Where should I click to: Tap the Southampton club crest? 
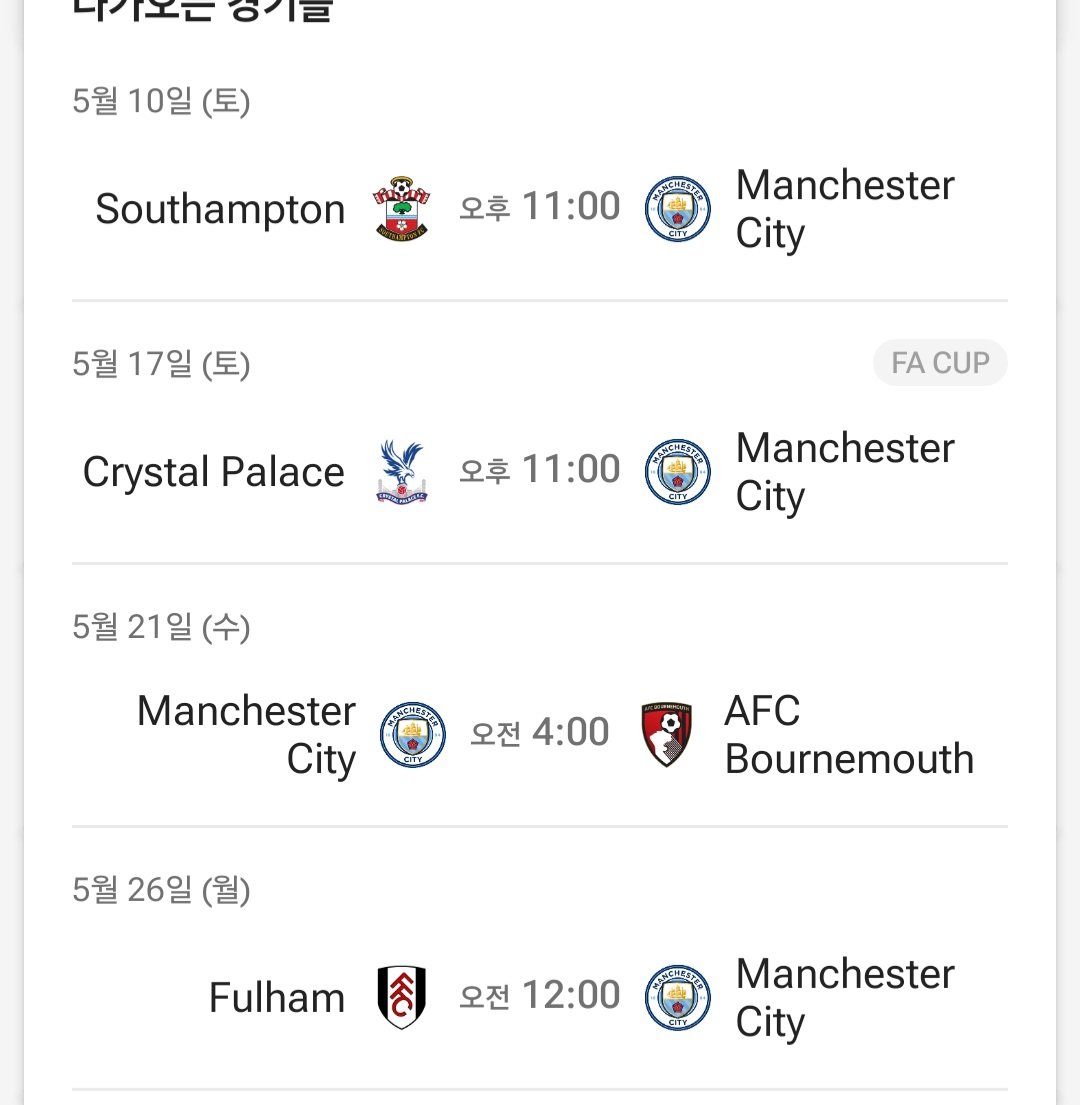coord(401,209)
